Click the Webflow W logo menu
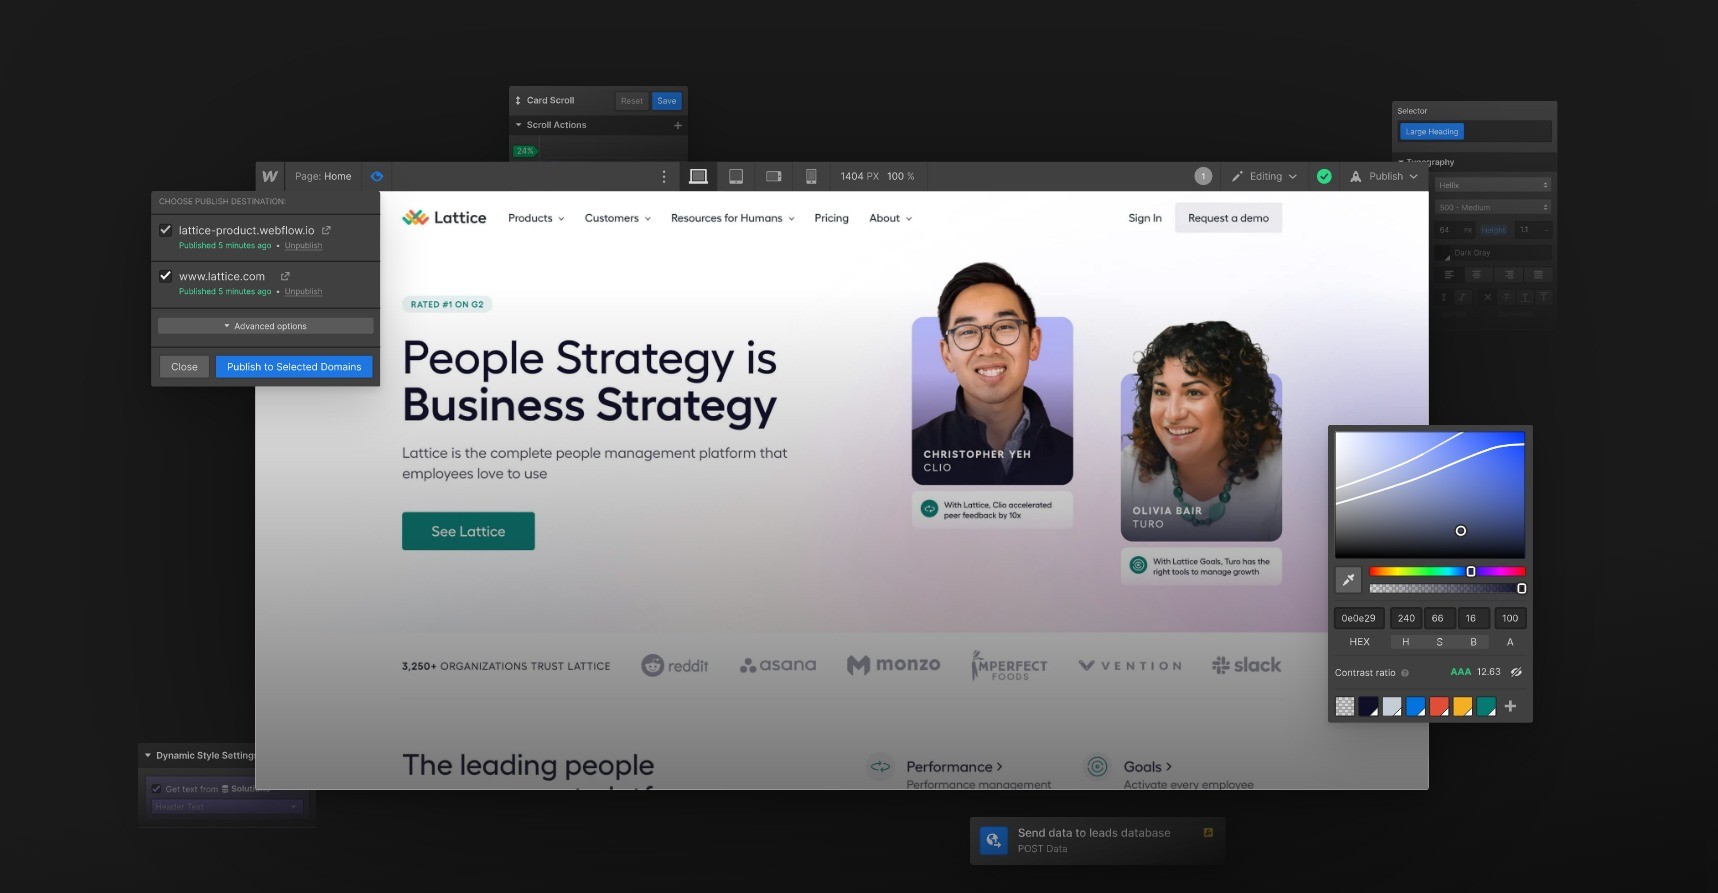Image resolution: width=1718 pixels, height=893 pixels. click(270, 176)
